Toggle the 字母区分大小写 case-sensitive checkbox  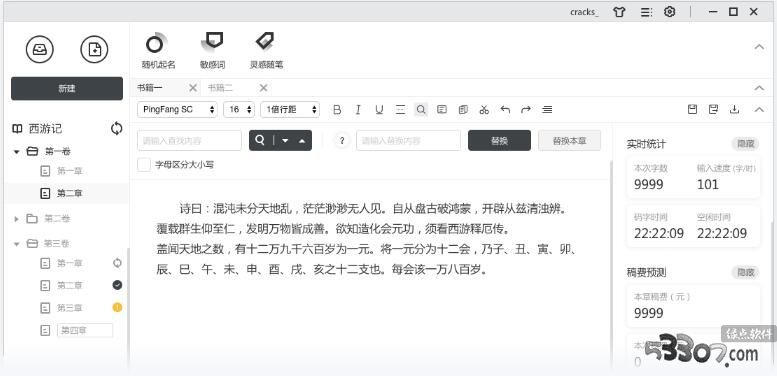144,165
